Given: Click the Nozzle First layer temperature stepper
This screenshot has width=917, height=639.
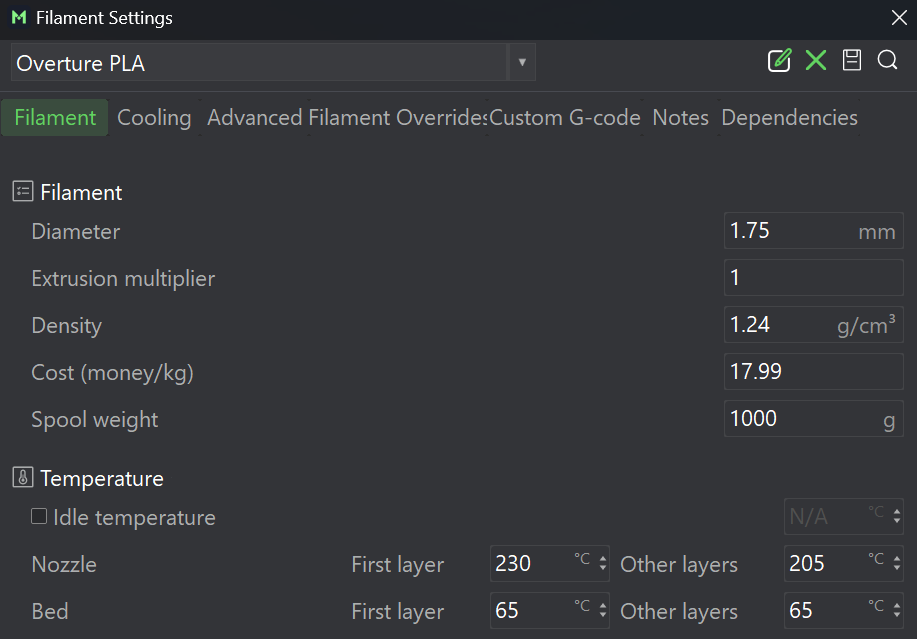Looking at the screenshot, I should 603,563.
